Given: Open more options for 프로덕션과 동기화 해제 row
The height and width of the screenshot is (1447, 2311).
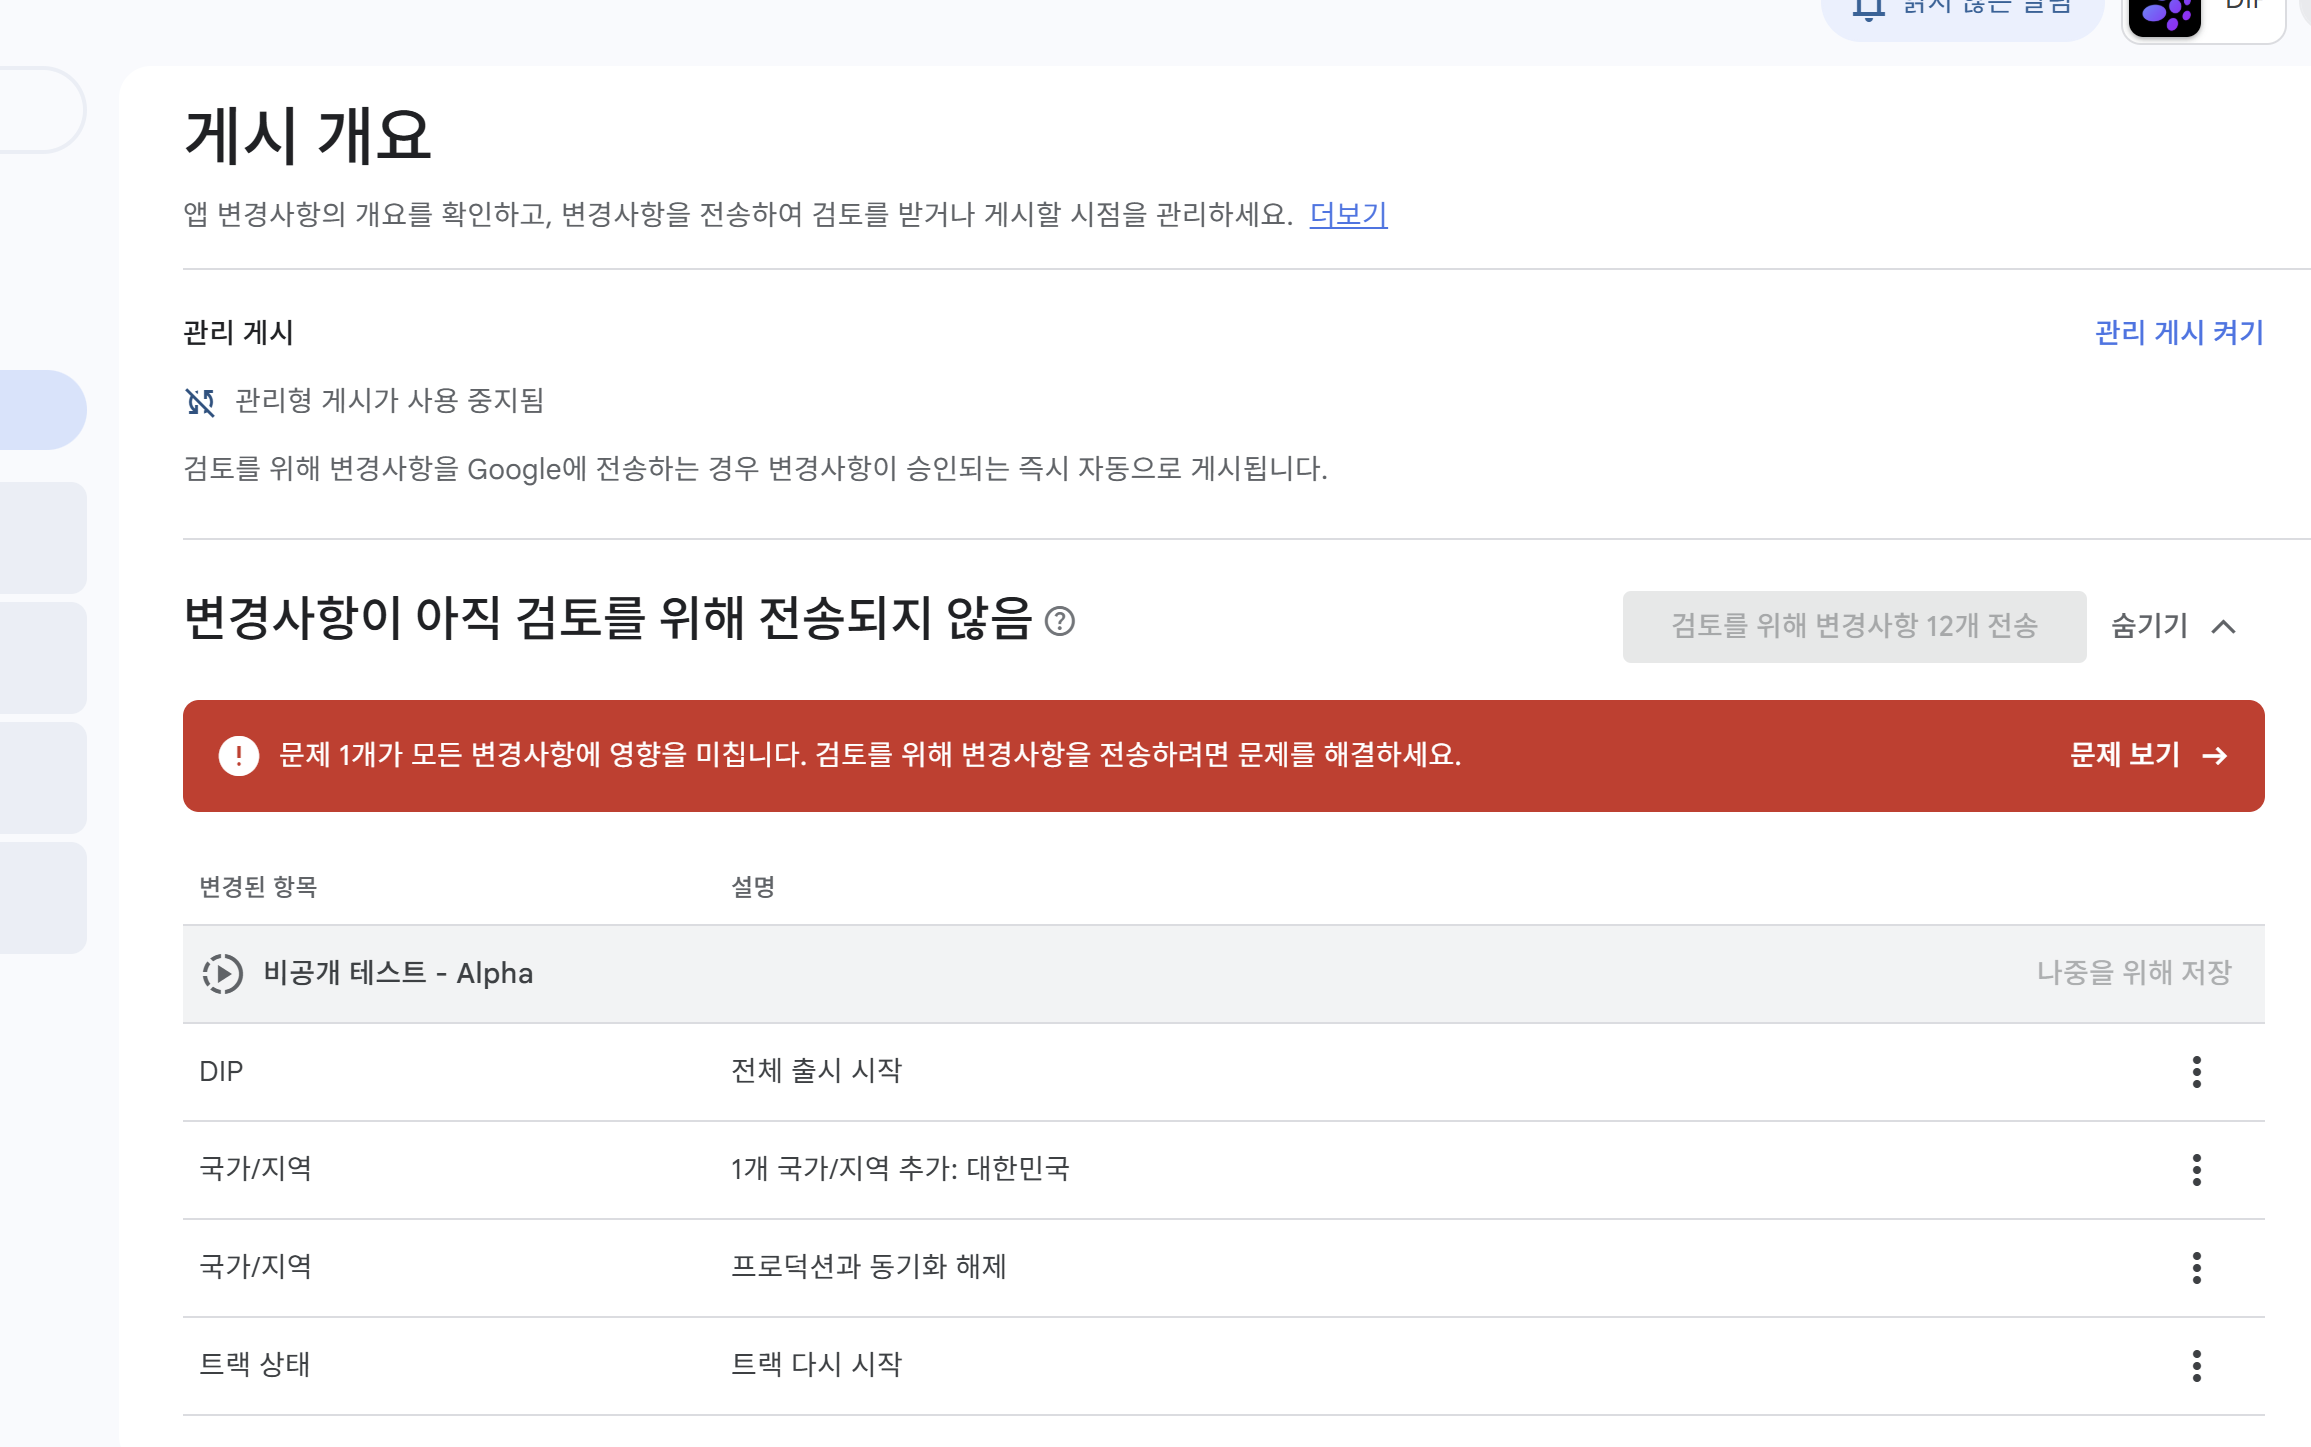Looking at the screenshot, I should (x=2196, y=1268).
